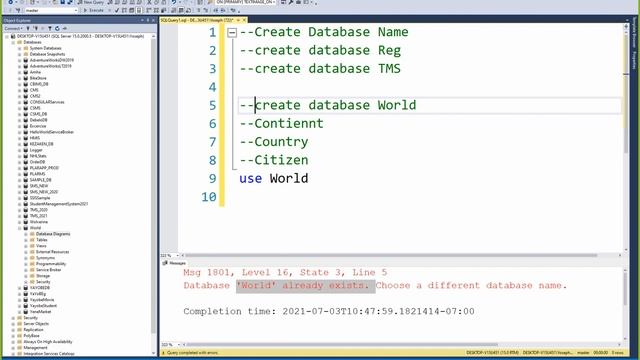Select Synonyms folder under World
640x360 pixels.
[45, 258]
